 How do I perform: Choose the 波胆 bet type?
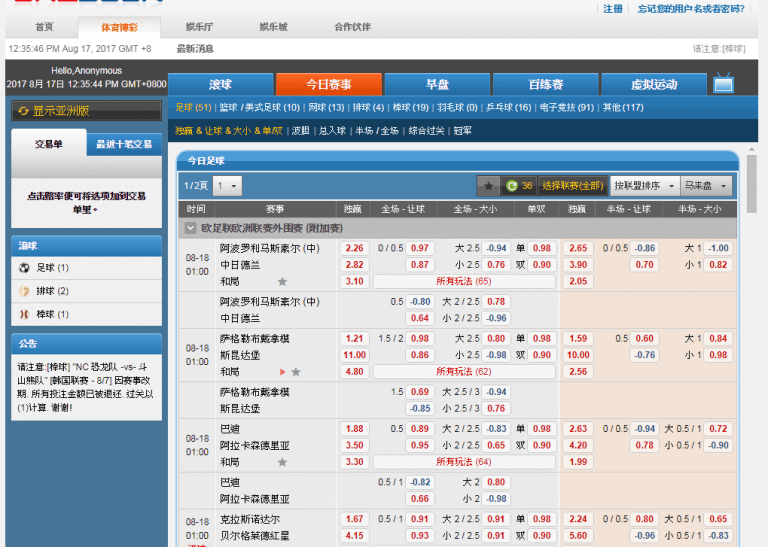(x=301, y=131)
